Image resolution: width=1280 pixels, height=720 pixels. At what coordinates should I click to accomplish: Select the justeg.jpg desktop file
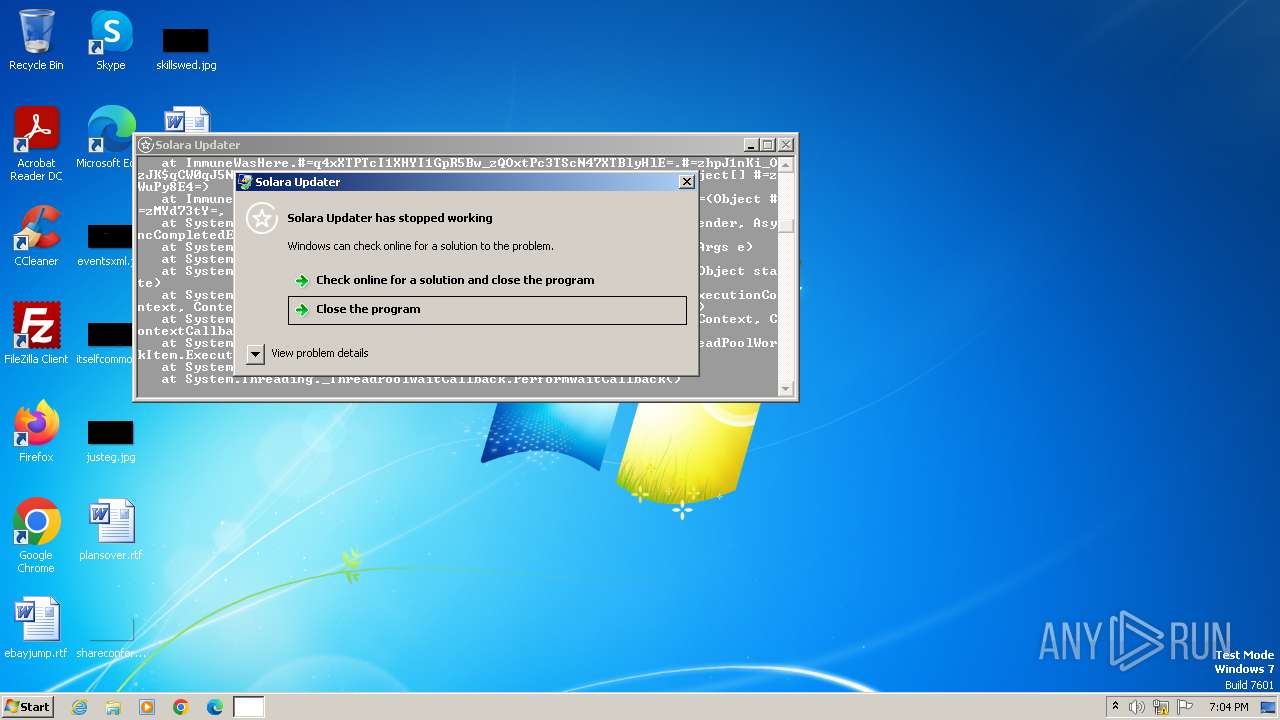(x=110, y=441)
